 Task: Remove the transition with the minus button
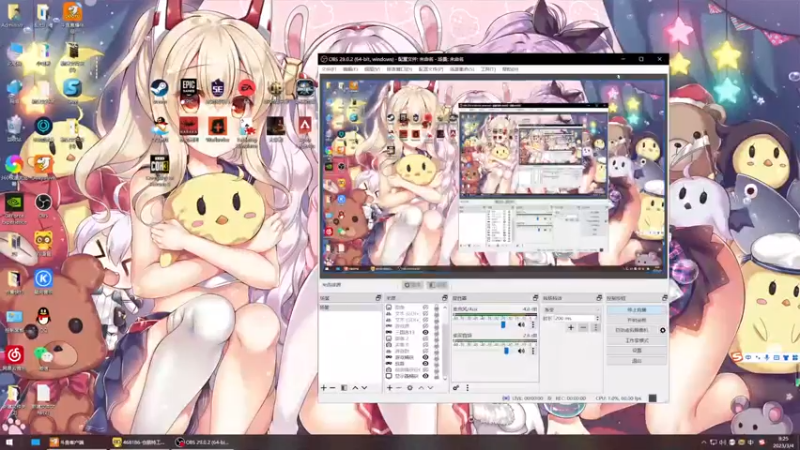[x=583, y=328]
